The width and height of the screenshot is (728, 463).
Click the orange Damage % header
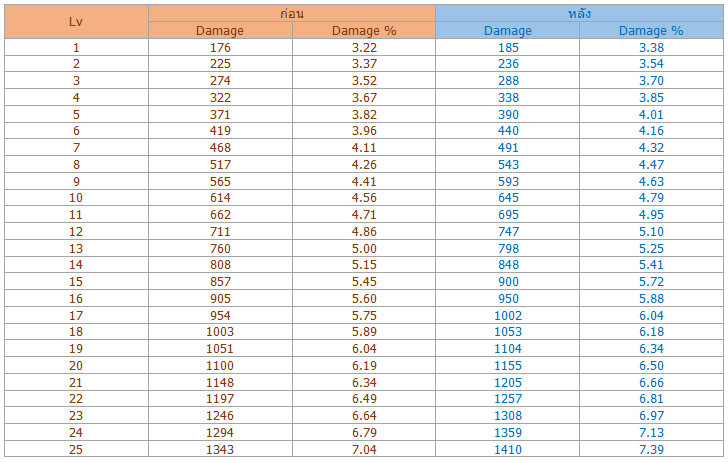coord(364,31)
